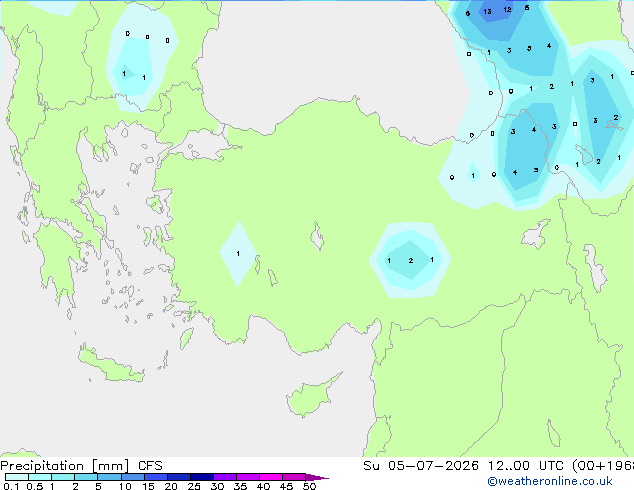Click the 12..00 UTC time text

tap(525, 466)
